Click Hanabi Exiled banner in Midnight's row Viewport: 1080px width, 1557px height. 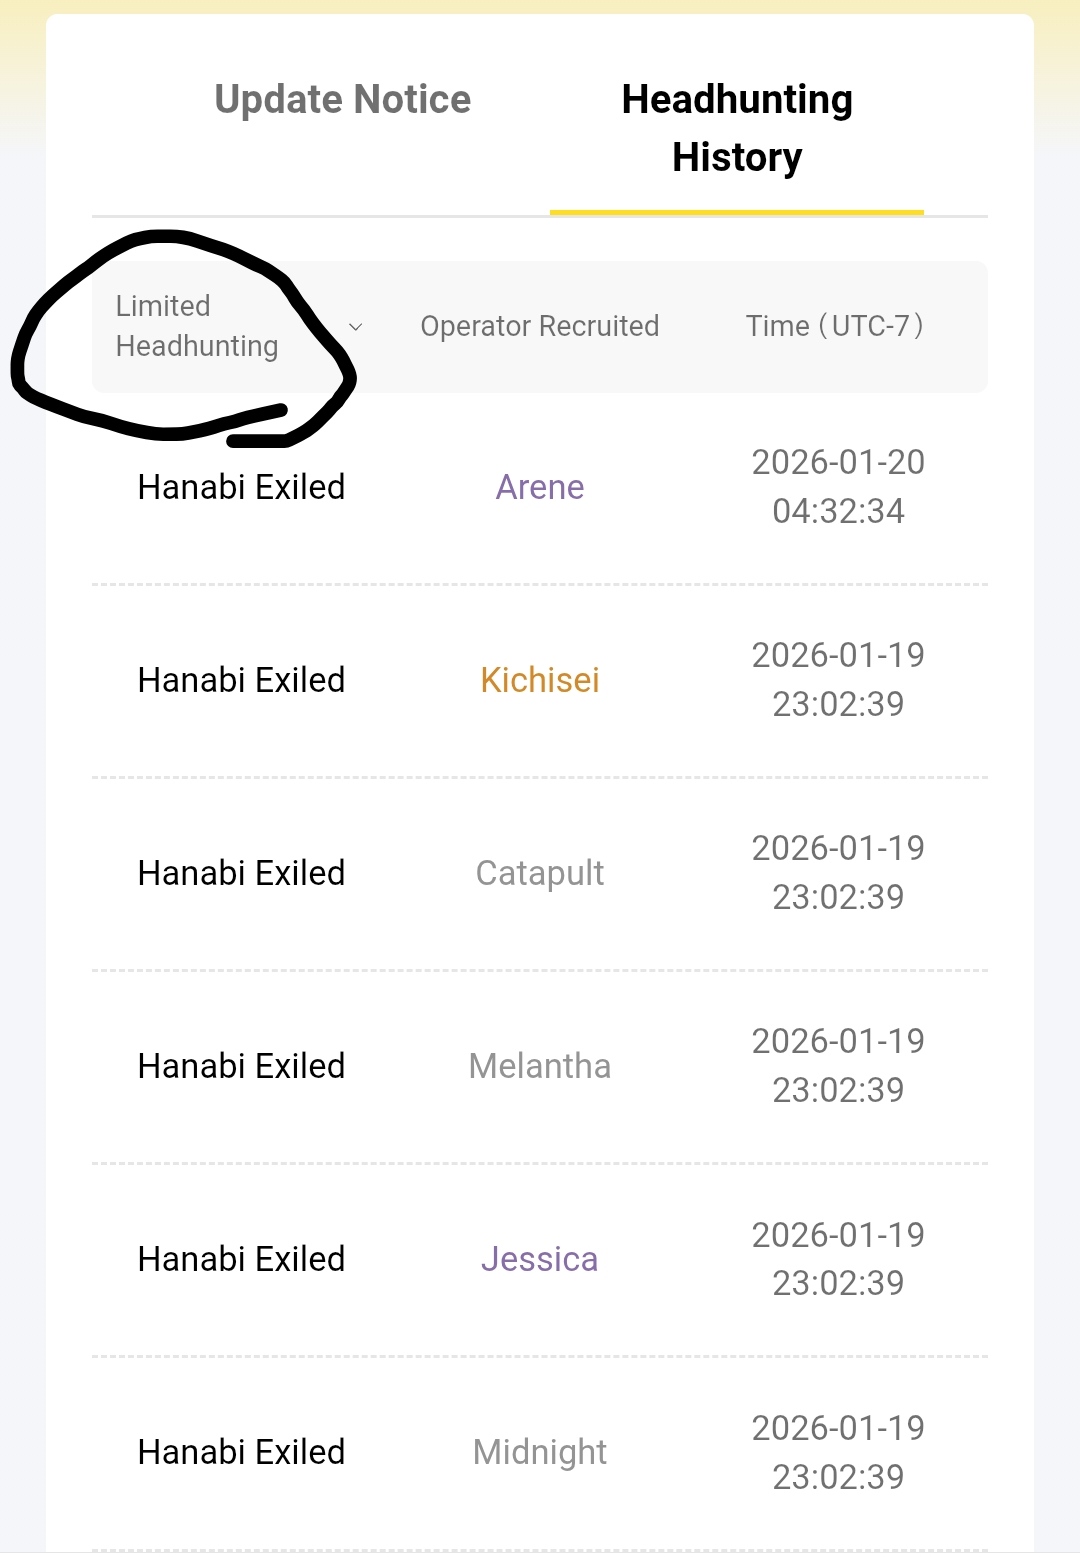coord(241,1452)
